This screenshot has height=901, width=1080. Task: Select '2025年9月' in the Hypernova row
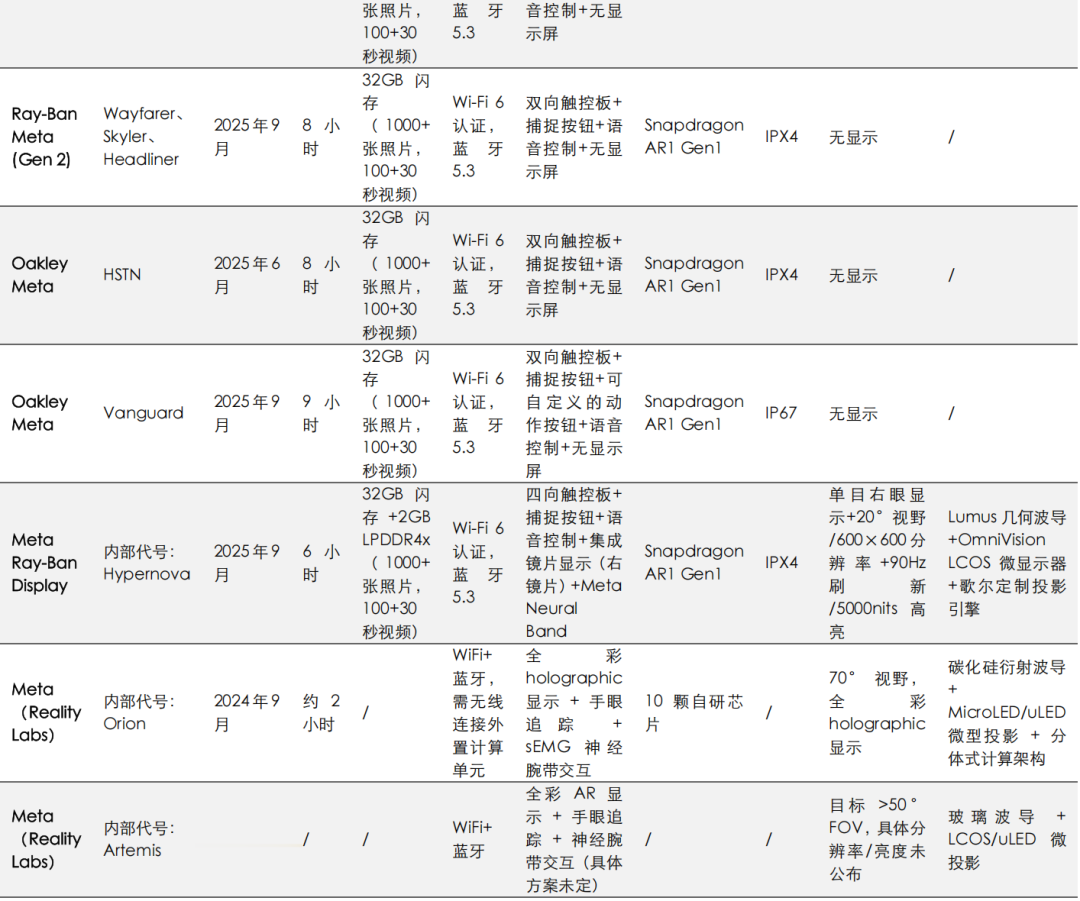[x=247, y=562]
